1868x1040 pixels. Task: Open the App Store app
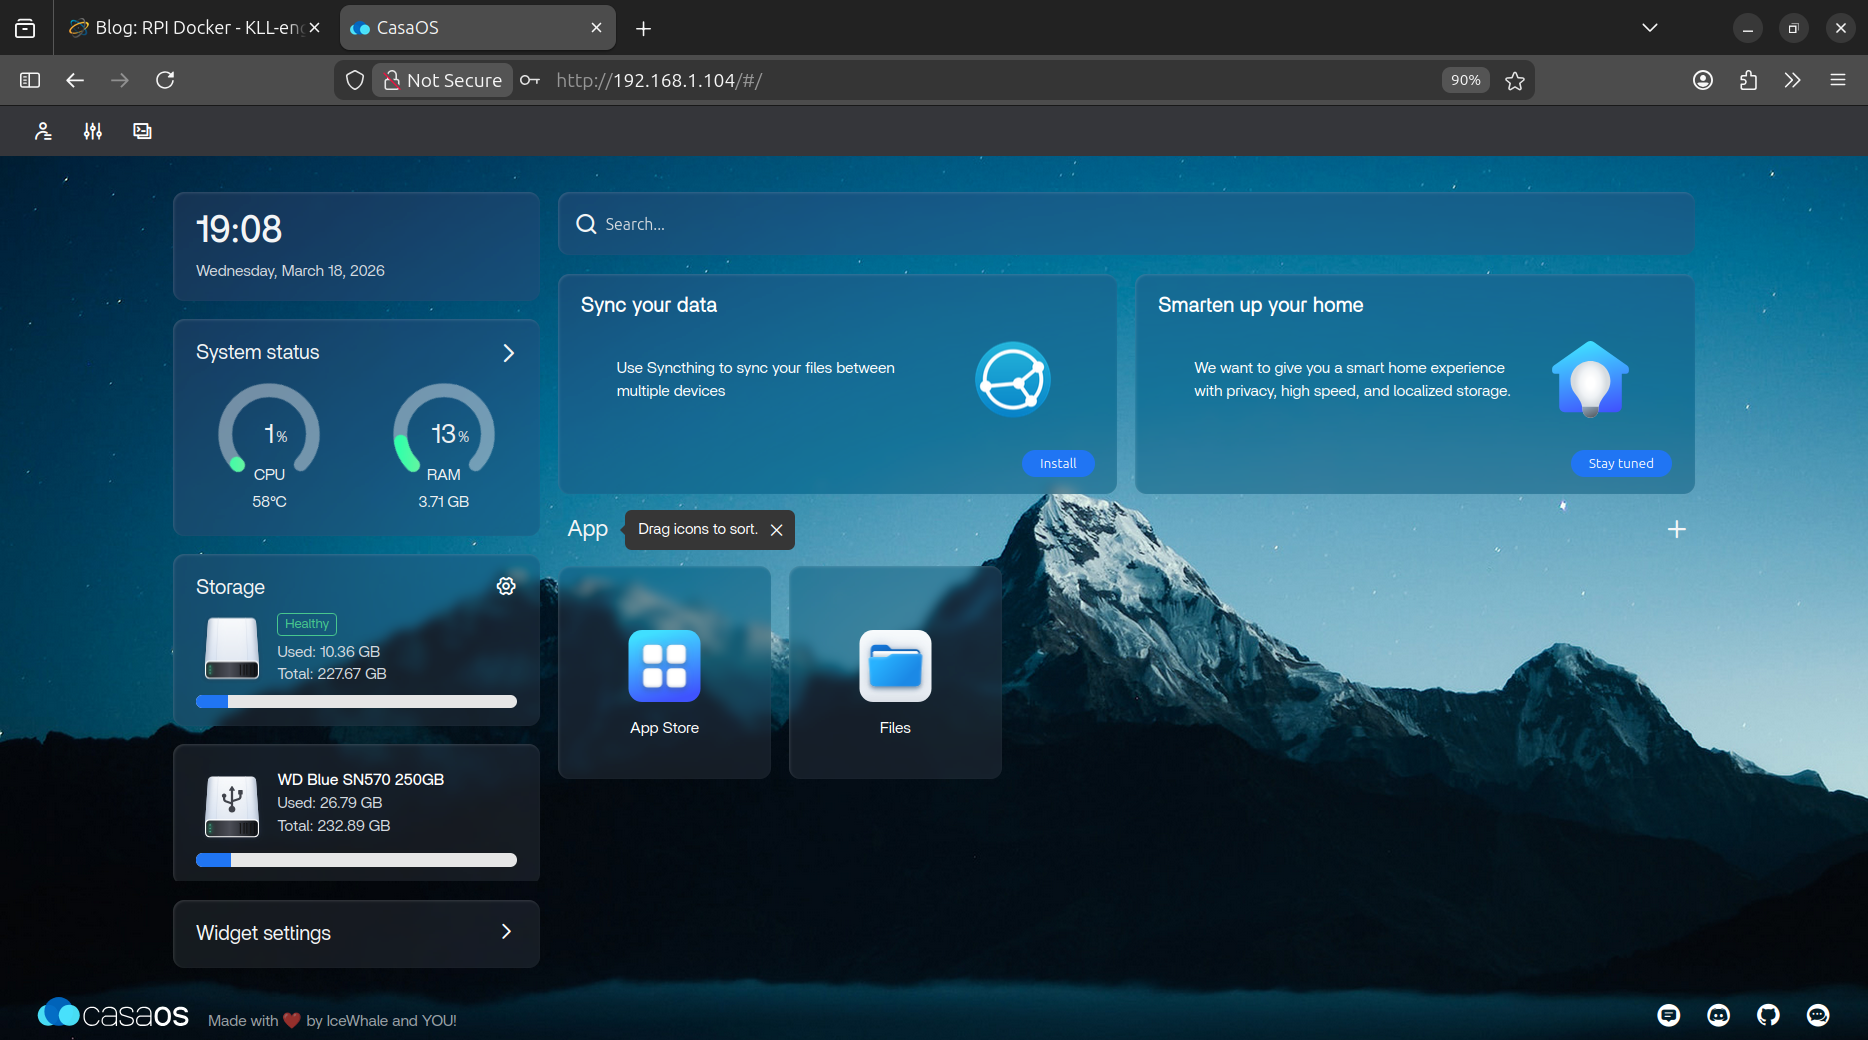pyautogui.click(x=664, y=673)
